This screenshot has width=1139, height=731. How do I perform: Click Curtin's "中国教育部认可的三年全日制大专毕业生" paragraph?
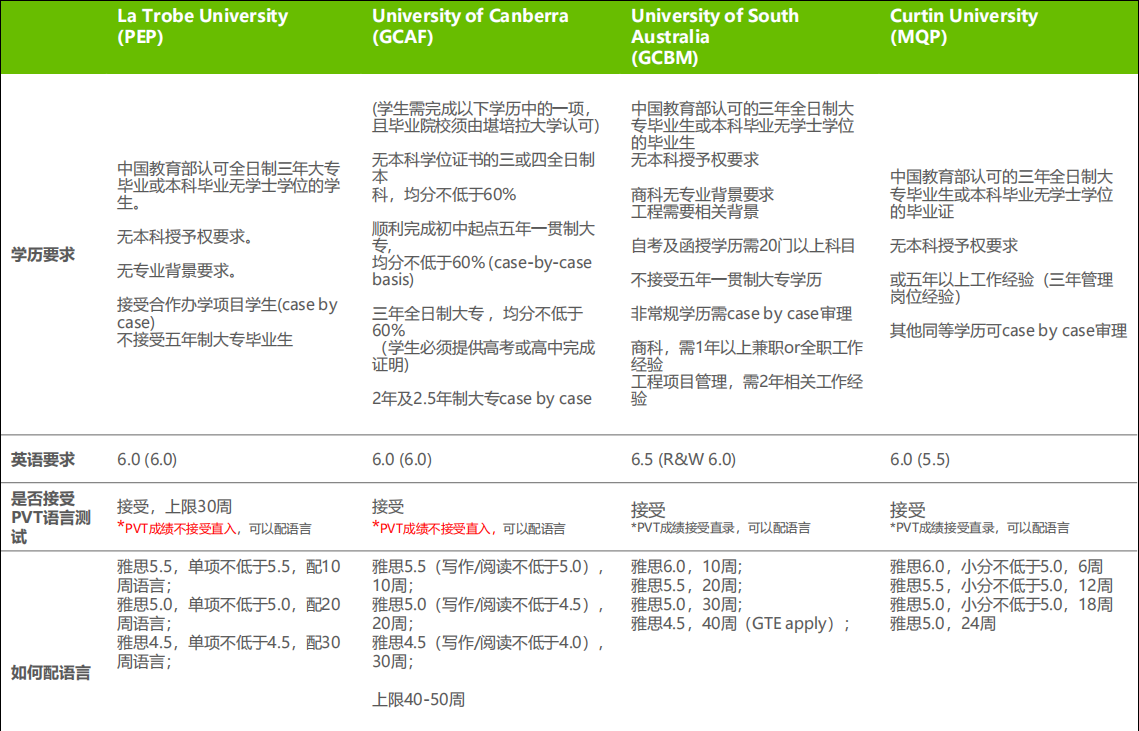pos(1002,194)
